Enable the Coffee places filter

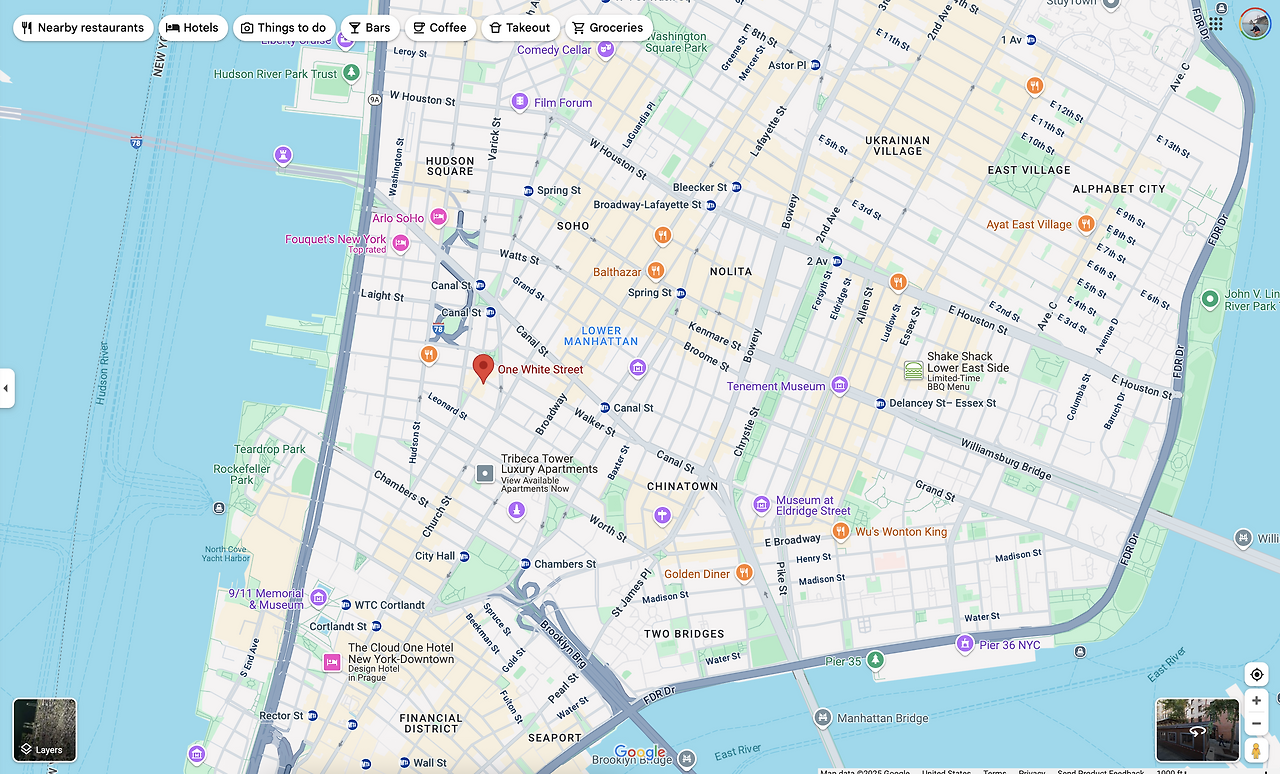pos(440,27)
